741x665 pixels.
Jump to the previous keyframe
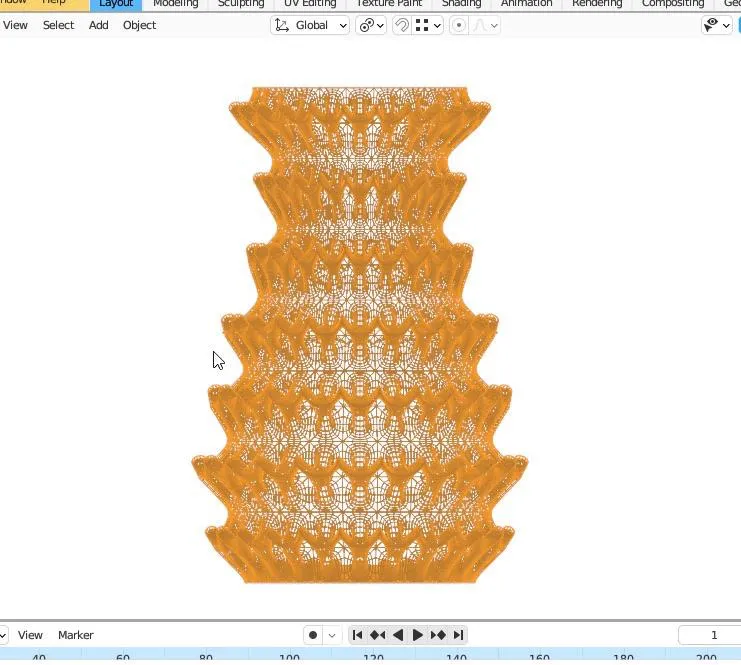click(x=377, y=635)
